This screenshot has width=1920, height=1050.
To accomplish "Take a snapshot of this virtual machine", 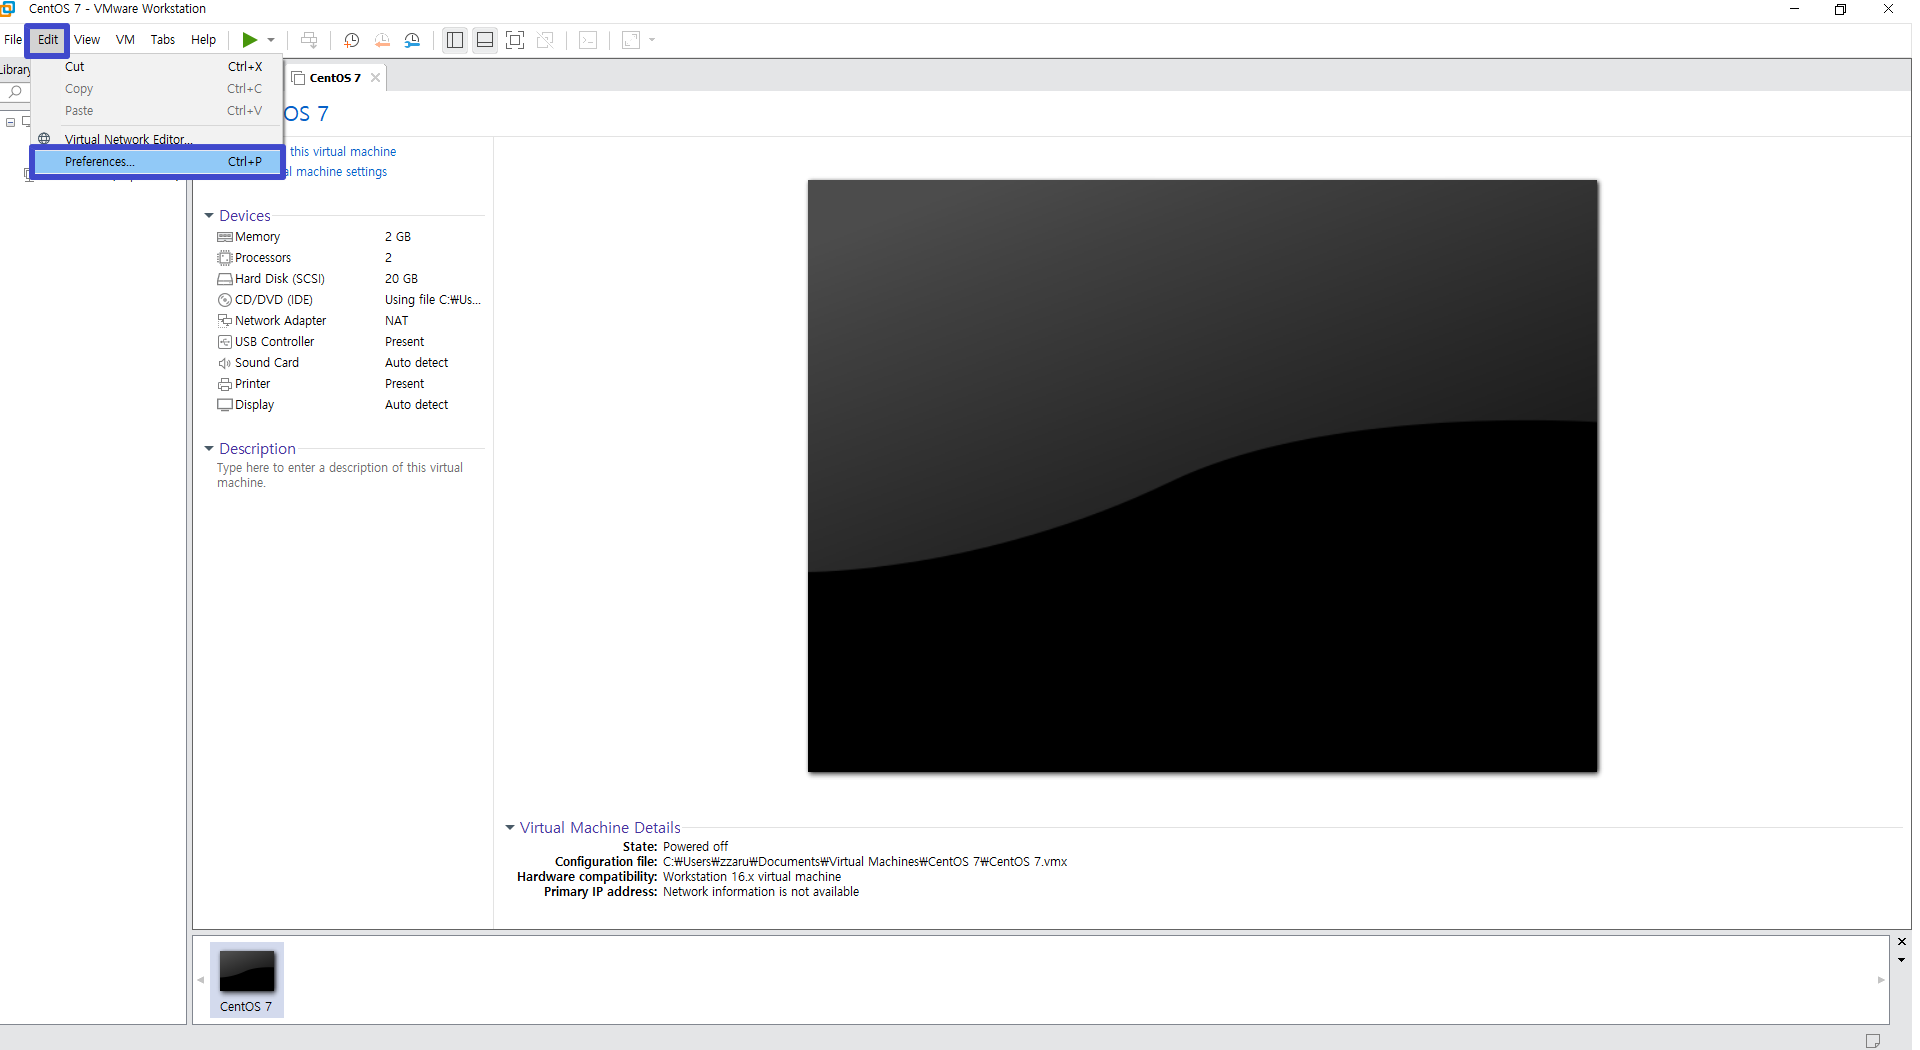I will coord(352,40).
